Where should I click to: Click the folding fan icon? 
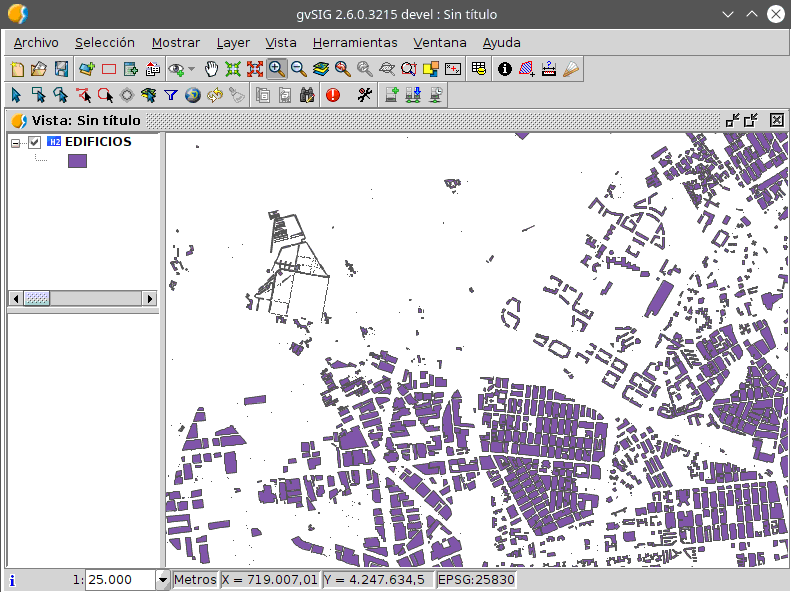point(571,69)
